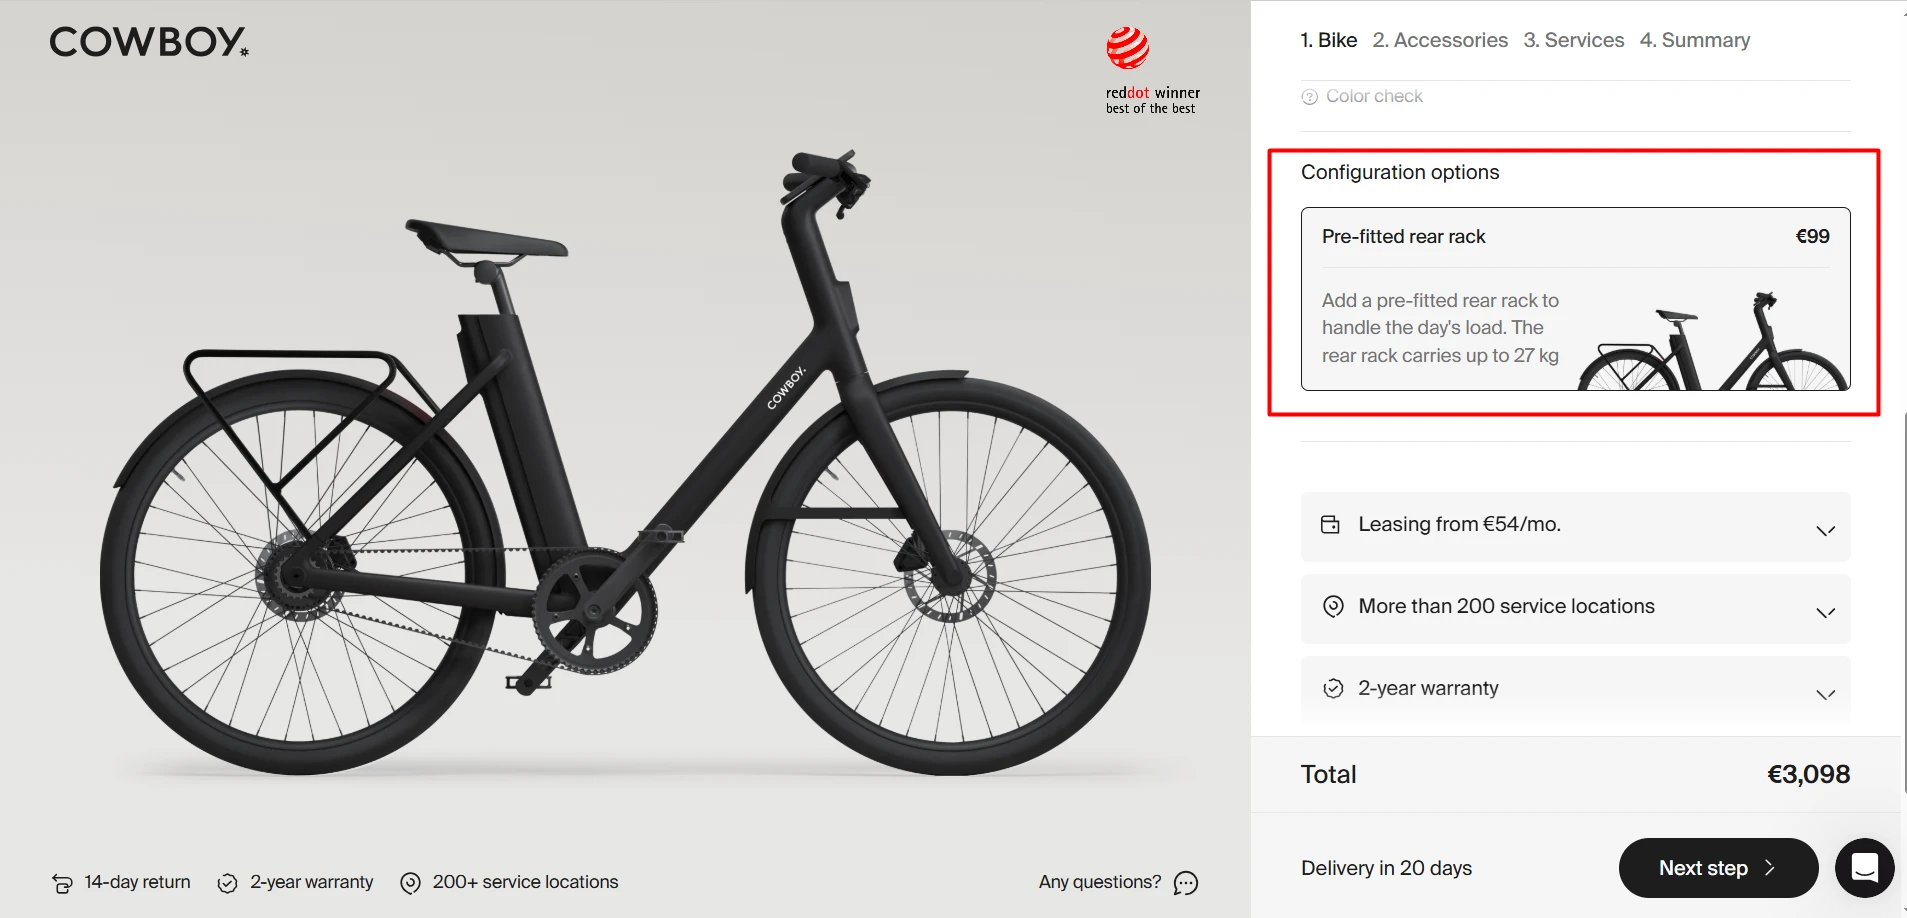Expand More than 200 service locations

1575,608
